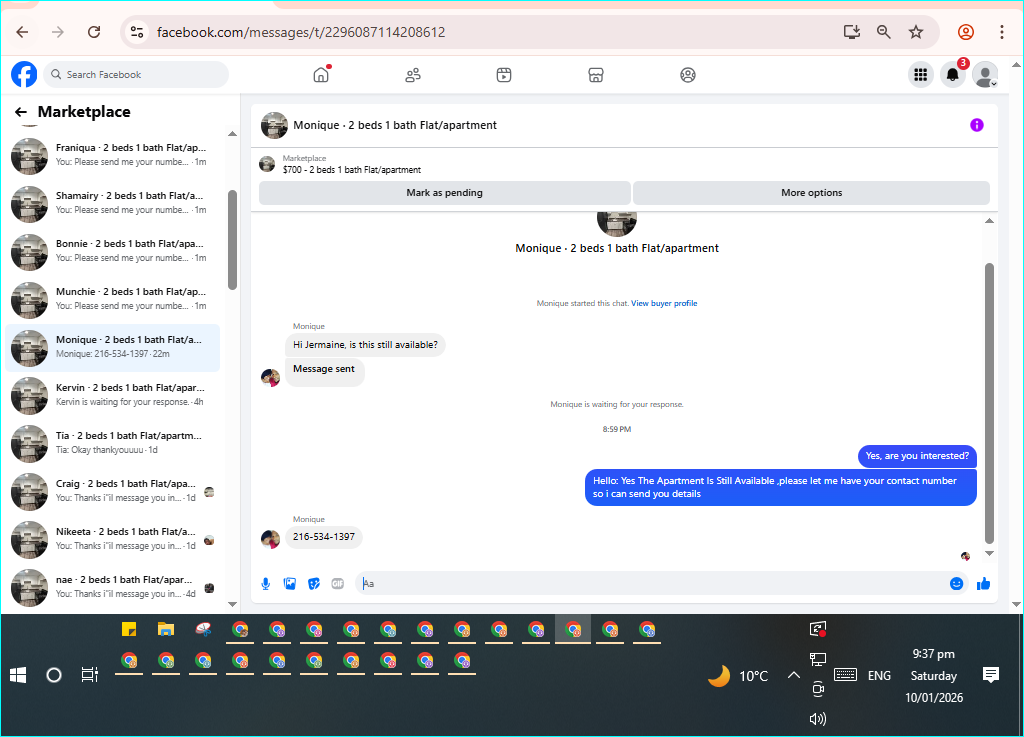
Task: Open the weather 10°C widget
Action: (738, 676)
